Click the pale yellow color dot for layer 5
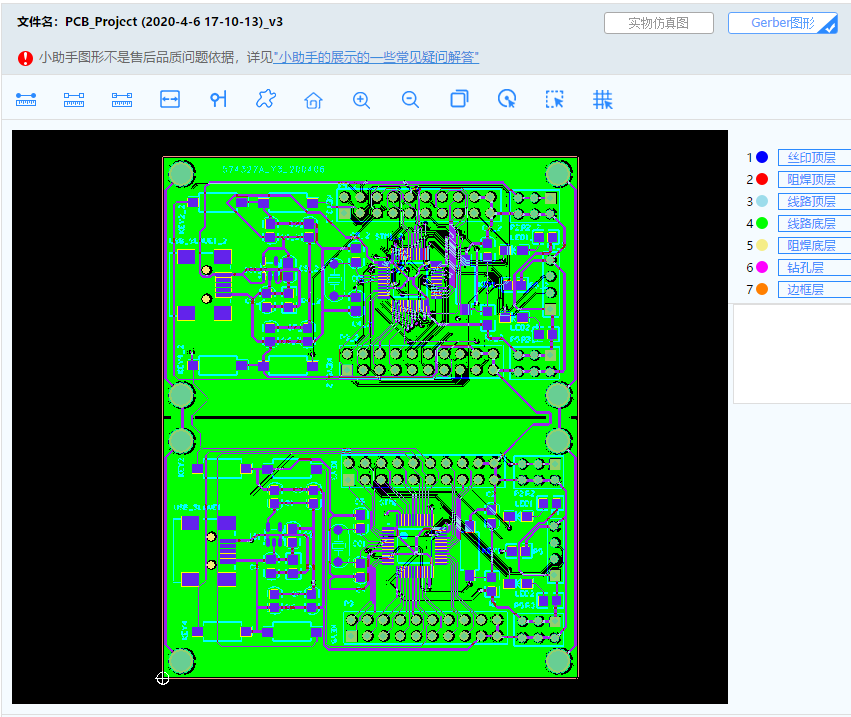This screenshot has width=851, height=717. click(x=762, y=245)
